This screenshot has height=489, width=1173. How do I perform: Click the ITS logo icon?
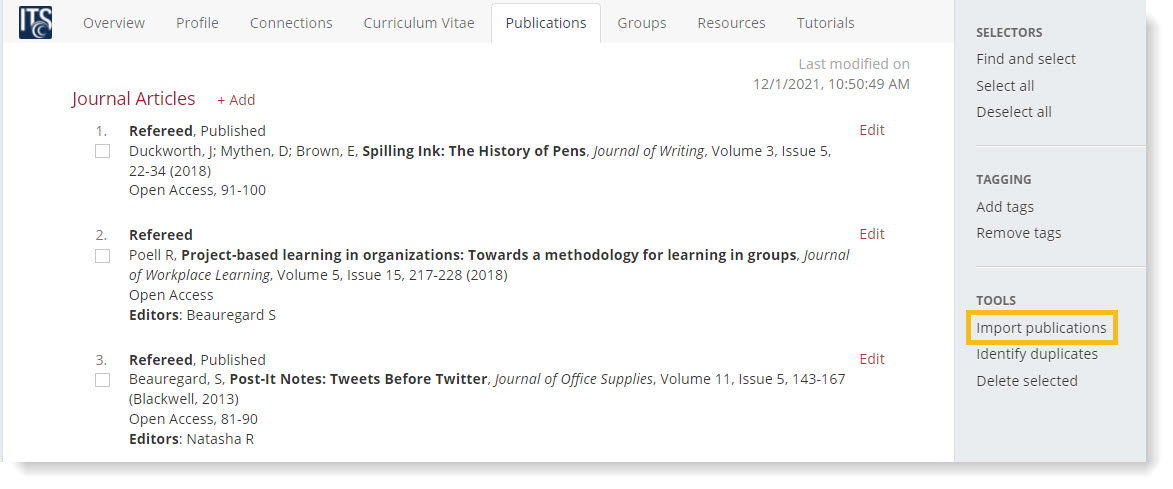(35, 22)
